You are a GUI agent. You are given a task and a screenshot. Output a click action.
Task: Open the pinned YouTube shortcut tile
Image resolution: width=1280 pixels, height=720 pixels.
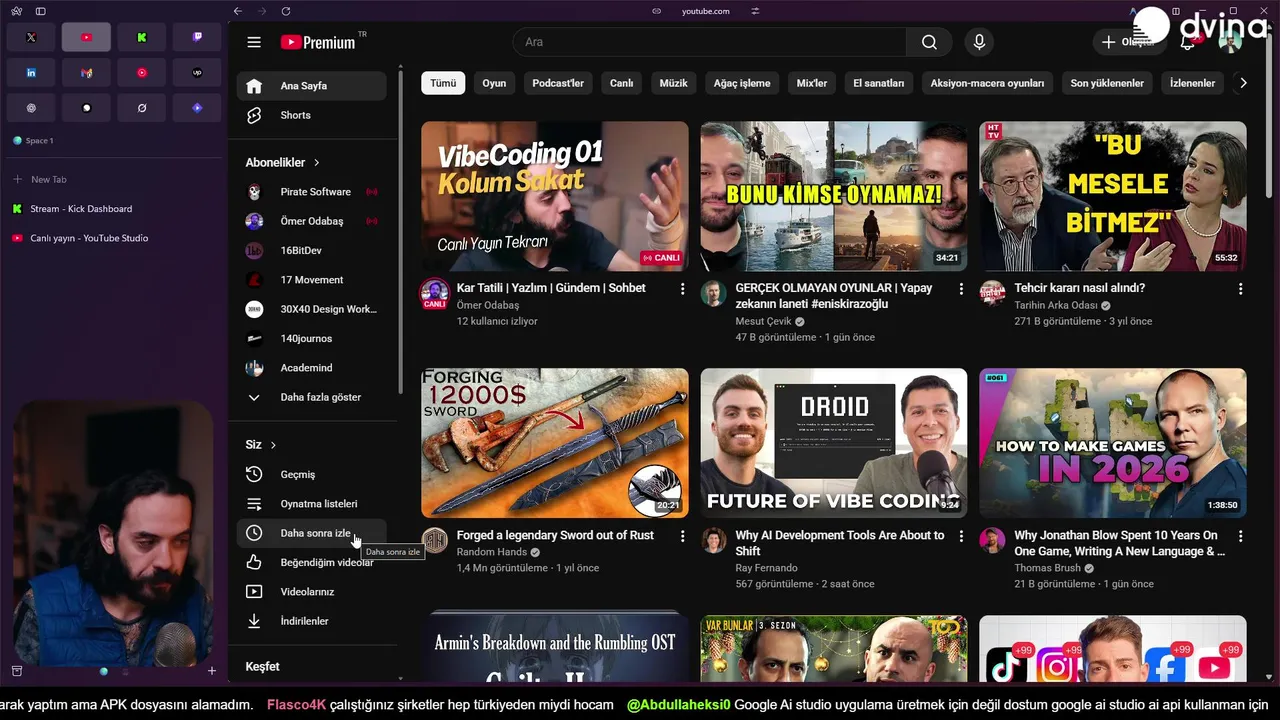(86, 37)
